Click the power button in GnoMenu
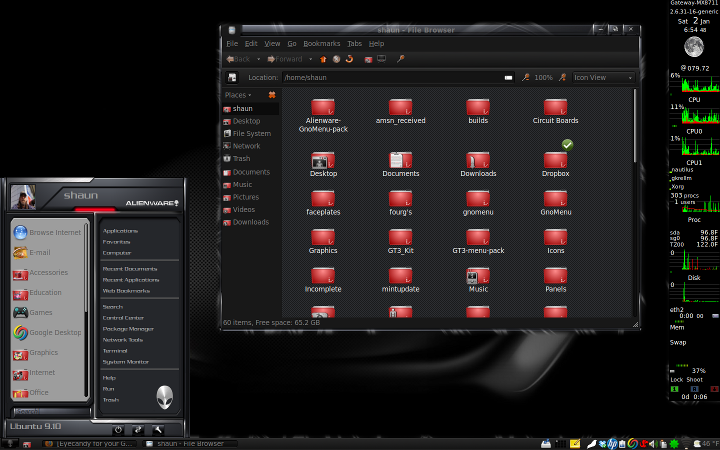 tap(118, 430)
